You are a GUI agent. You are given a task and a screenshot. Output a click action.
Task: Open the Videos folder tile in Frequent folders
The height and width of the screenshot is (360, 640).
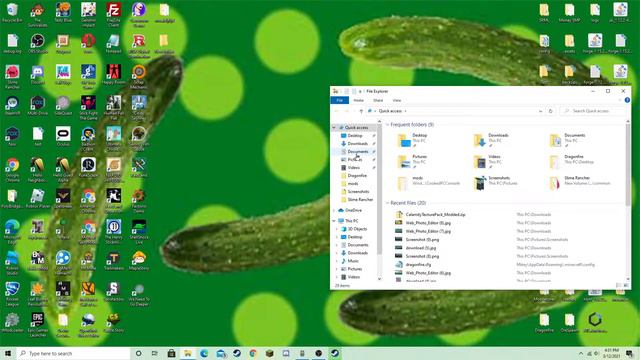pos(488,161)
